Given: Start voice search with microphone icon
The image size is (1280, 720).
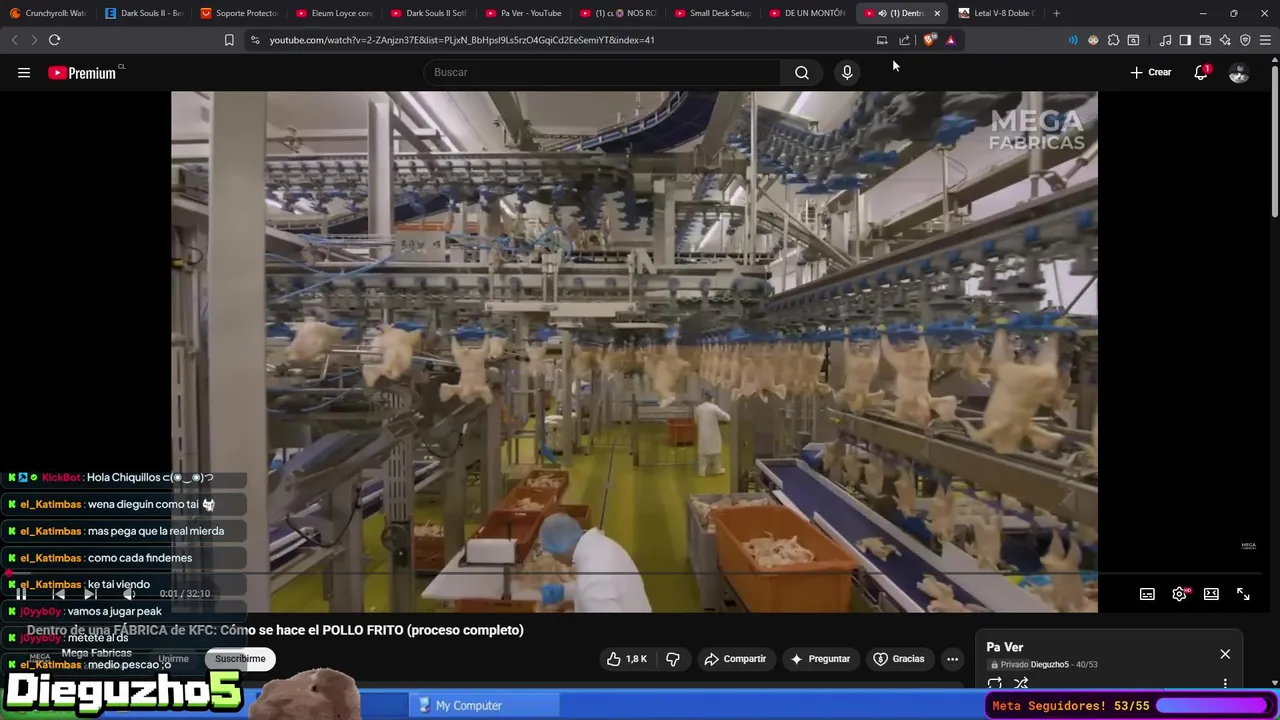Looking at the screenshot, I should [x=847, y=72].
